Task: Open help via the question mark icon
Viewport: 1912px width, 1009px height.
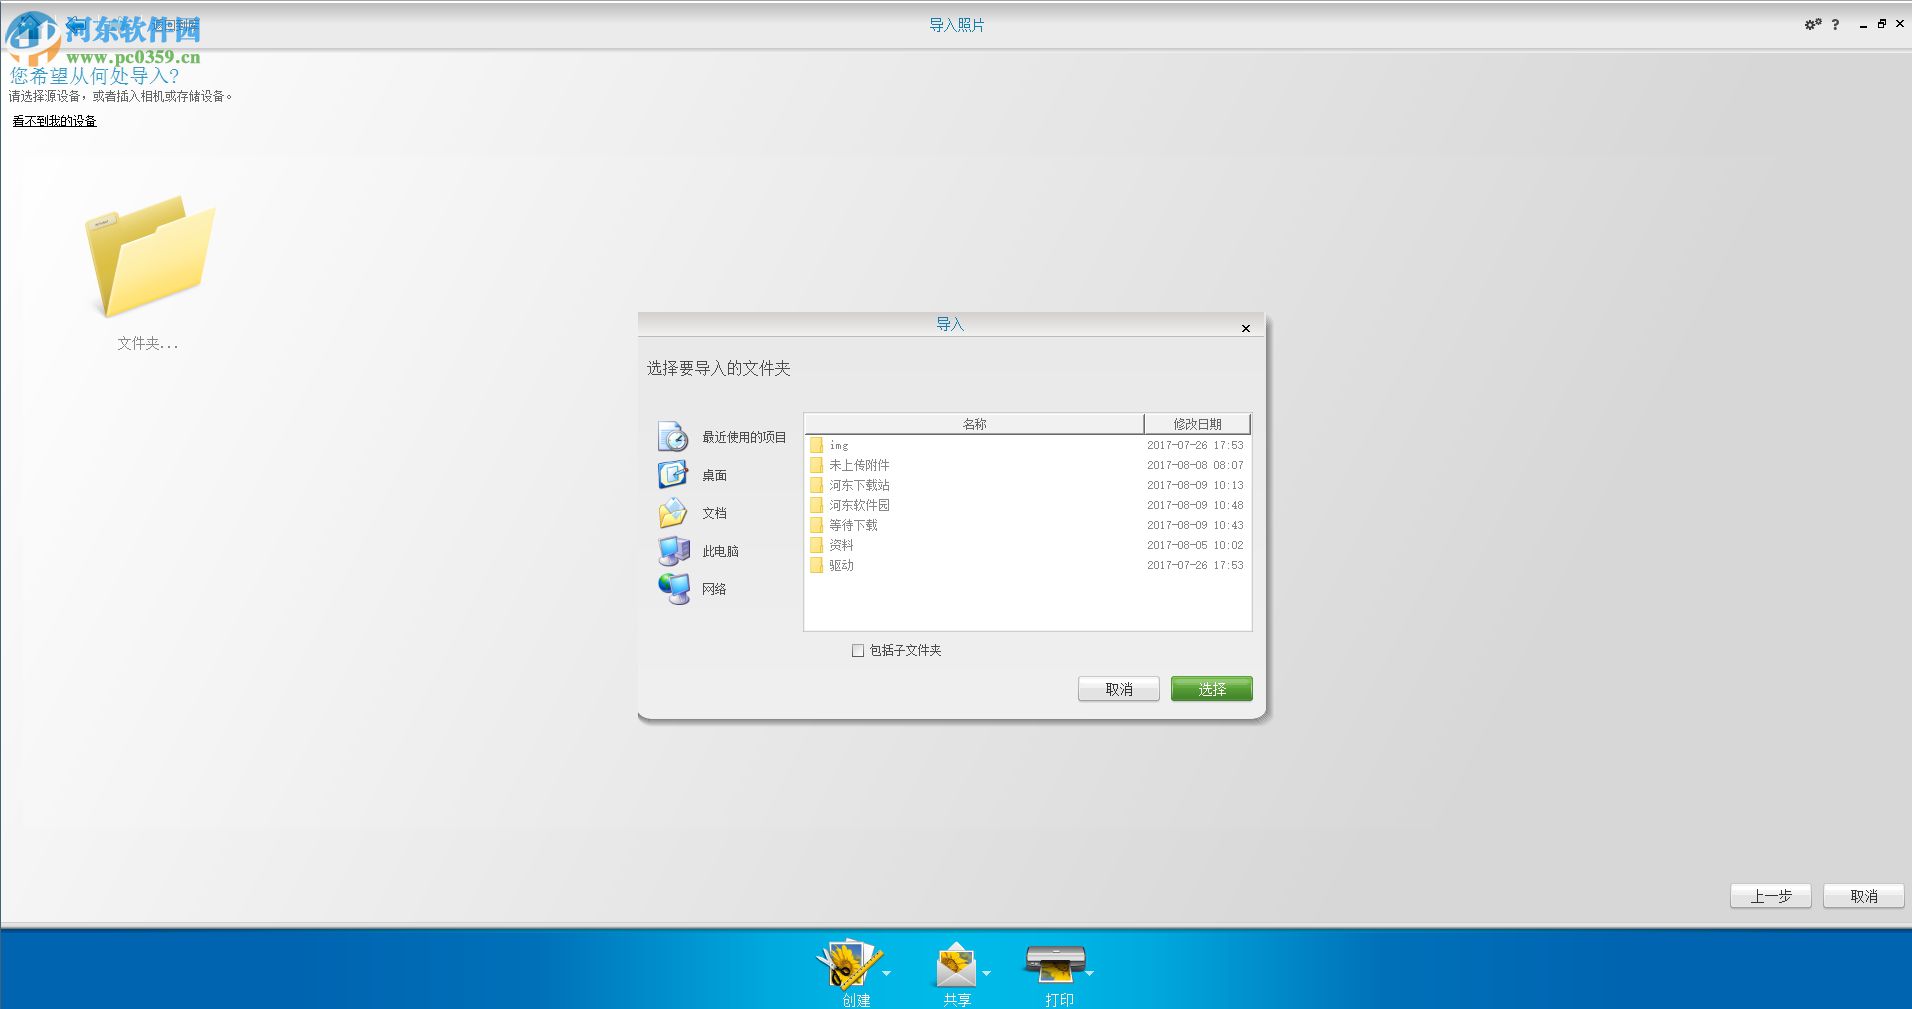Action: [x=1835, y=25]
